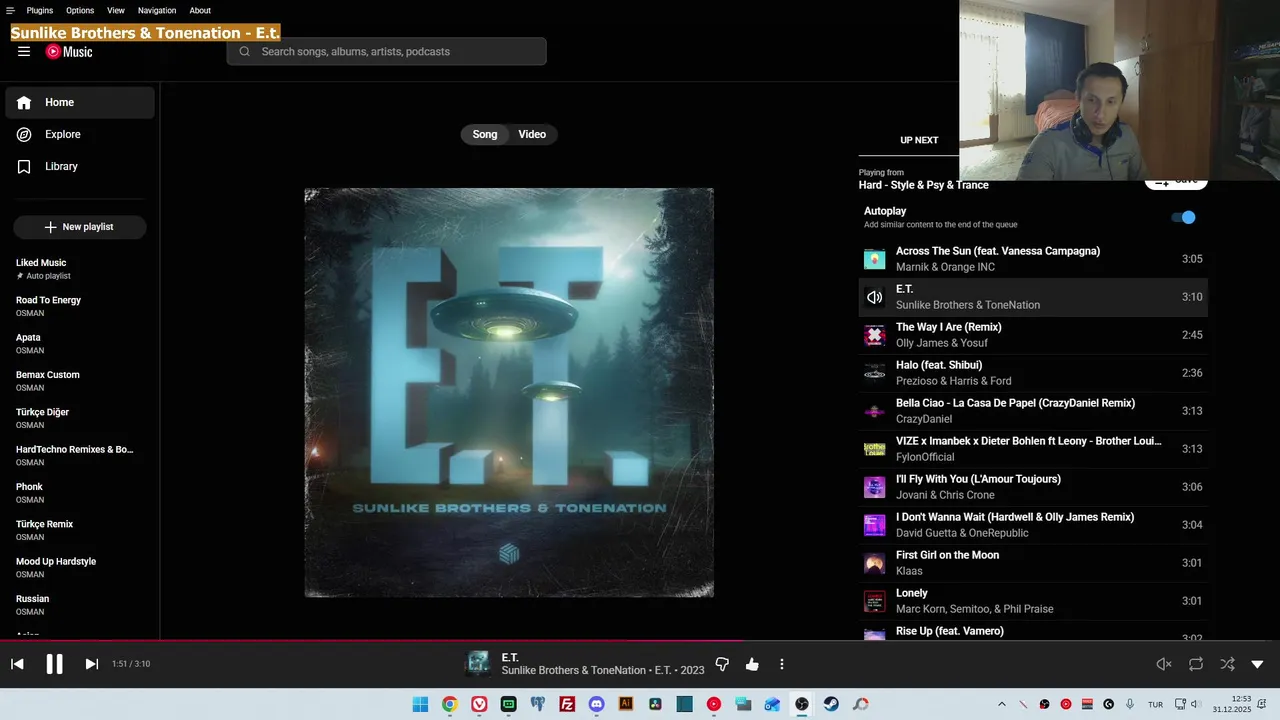Click the E.T. album artwork
The image size is (1280, 720).
[x=509, y=392]
